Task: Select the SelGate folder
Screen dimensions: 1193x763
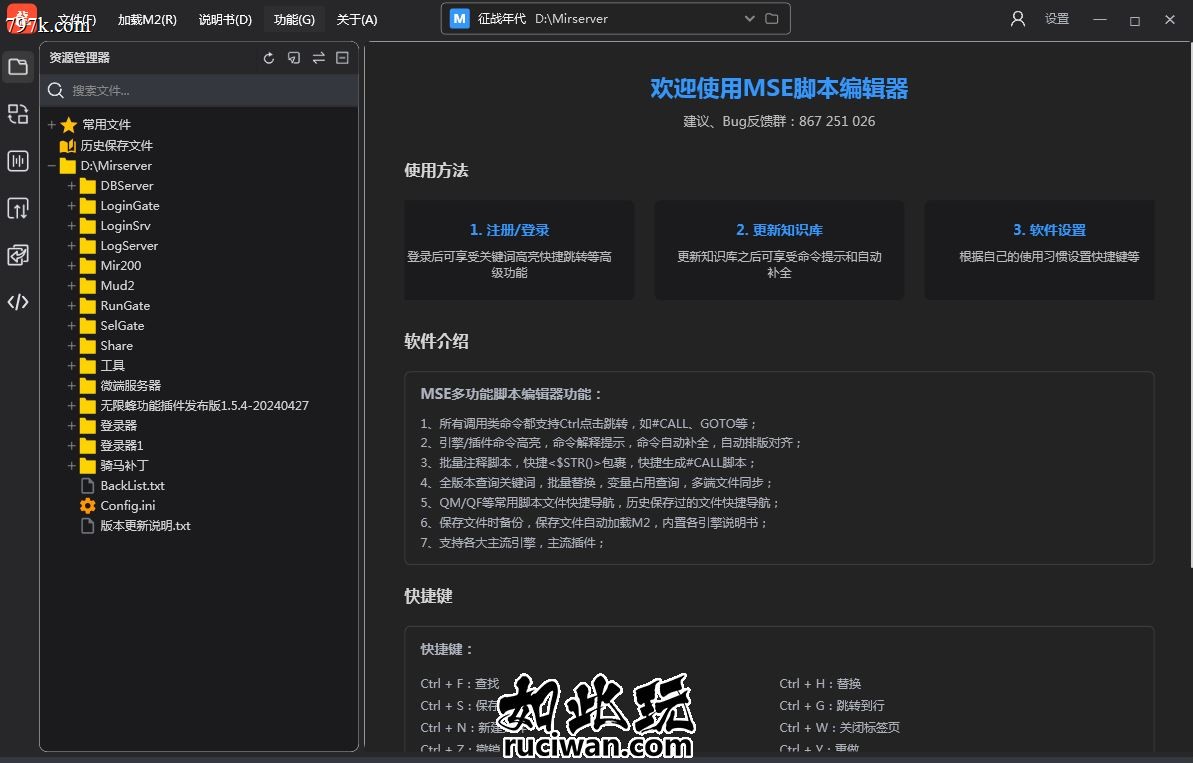Action: [122, 326]
